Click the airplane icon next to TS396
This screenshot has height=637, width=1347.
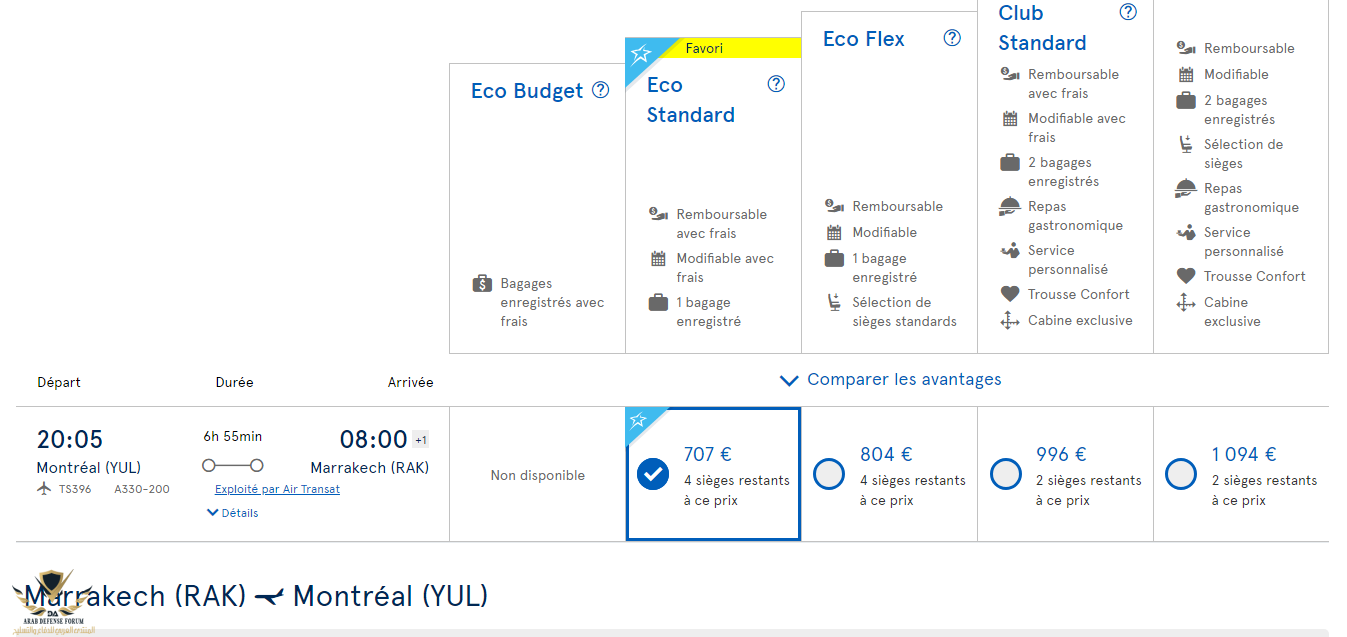[44, 489]
